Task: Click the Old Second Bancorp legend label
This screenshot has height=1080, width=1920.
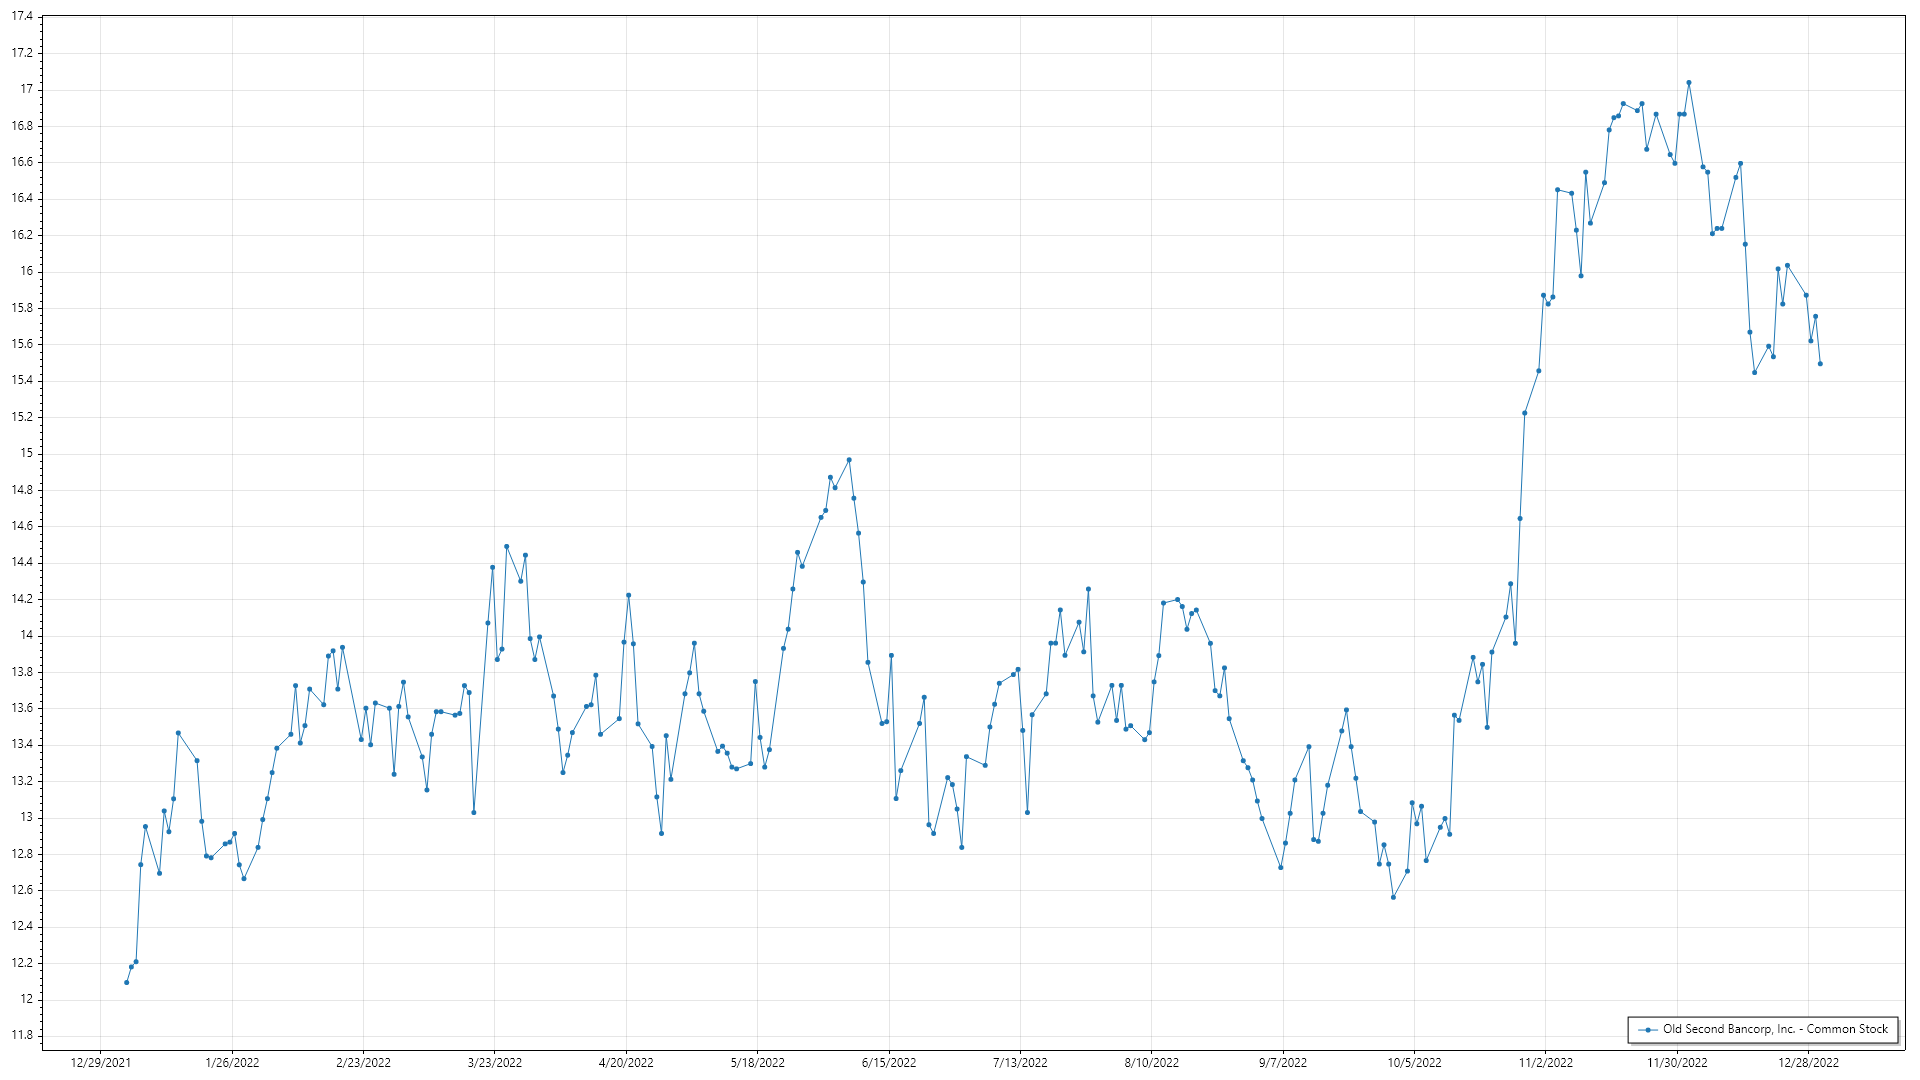Action: point(1775,1029)
